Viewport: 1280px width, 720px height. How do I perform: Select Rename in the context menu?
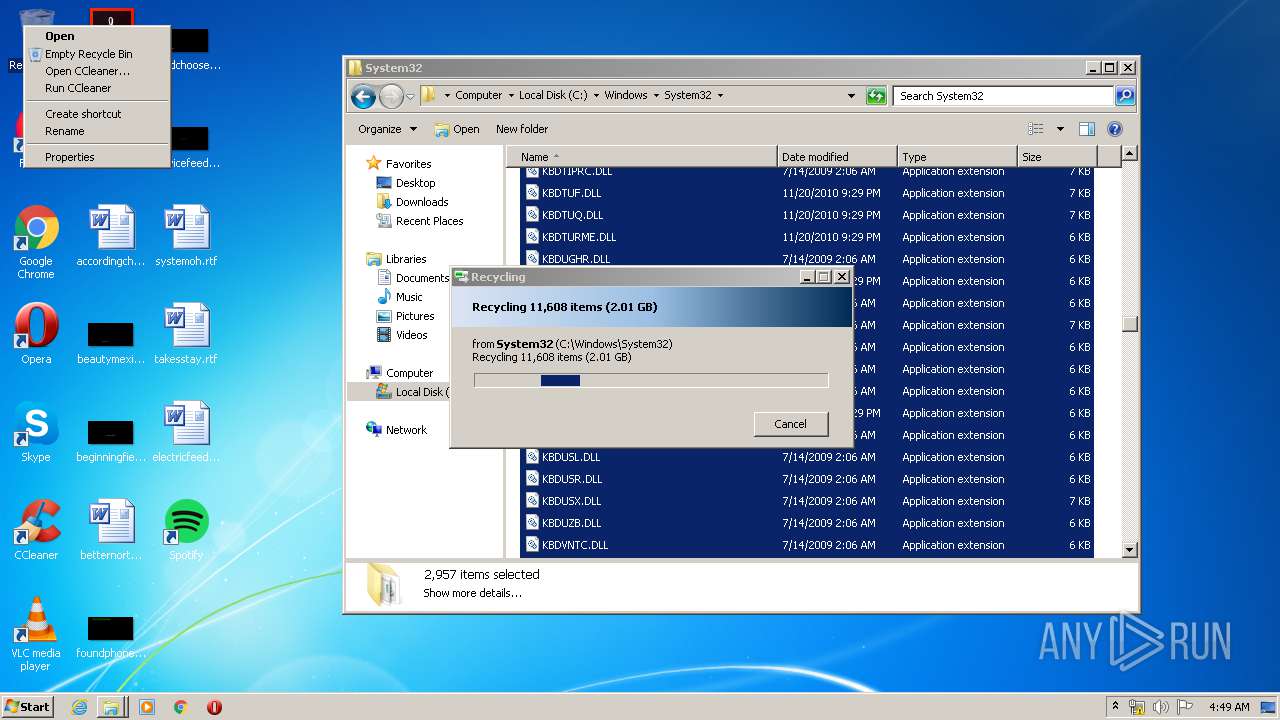click(97, 131)
